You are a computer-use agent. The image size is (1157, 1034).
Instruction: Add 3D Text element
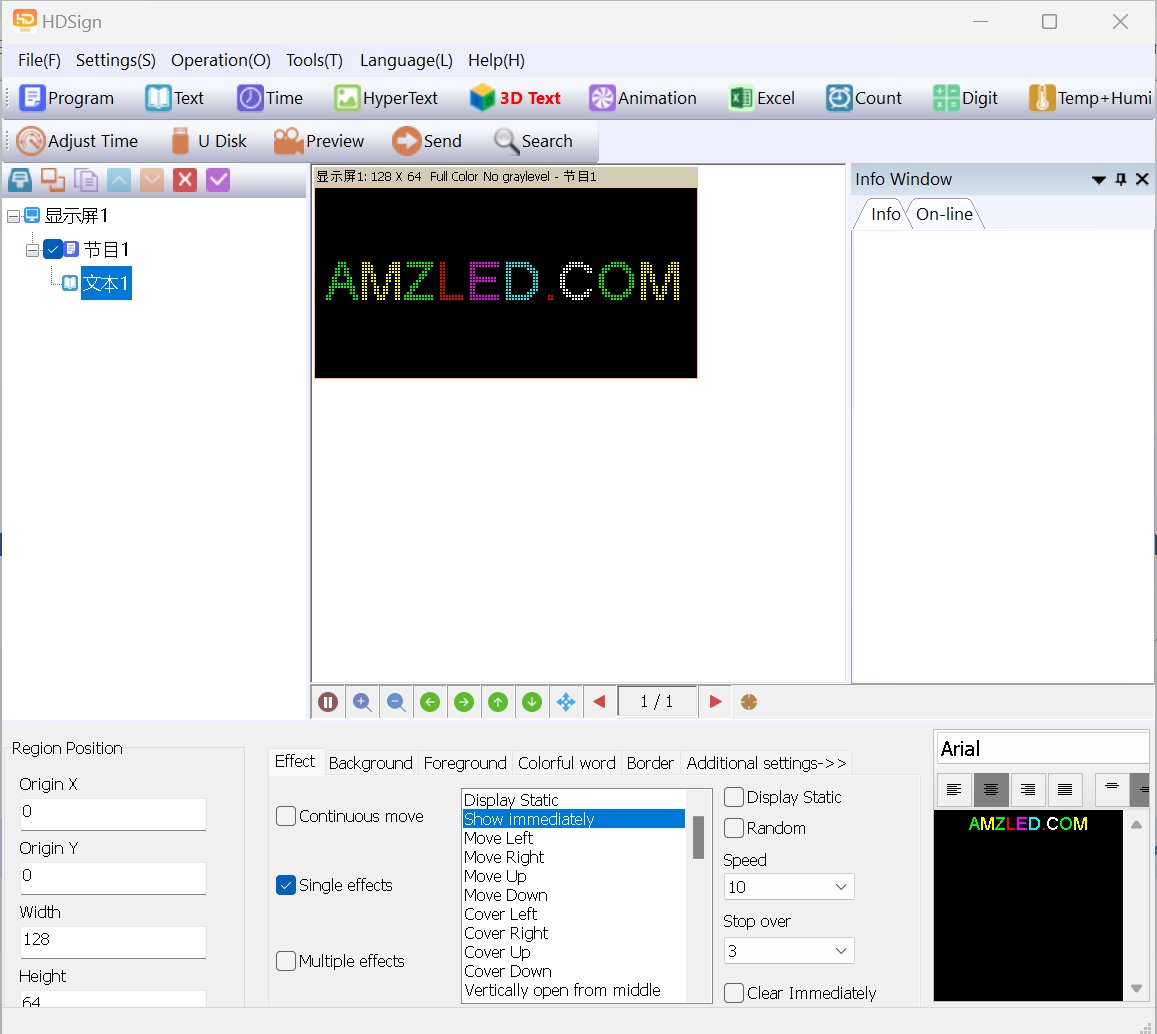coord(515,98)
